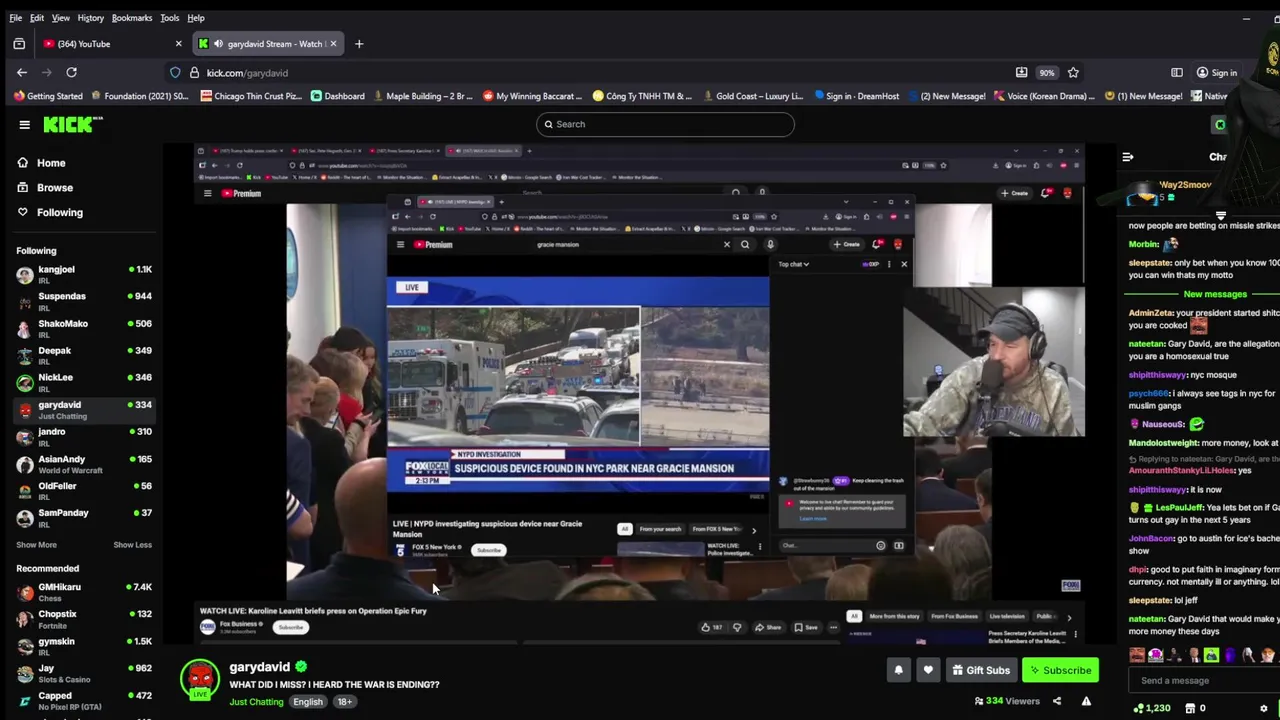
Task: Open OldFeller channel in Following list
Action: pos(84,491)
